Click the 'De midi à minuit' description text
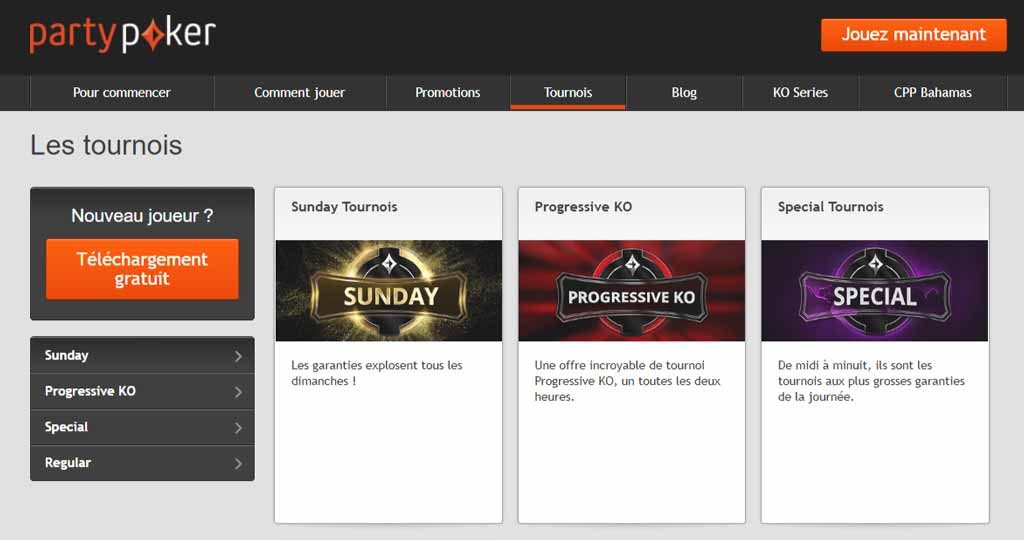Screen dimensions: 1024x540 click(871, 381)
